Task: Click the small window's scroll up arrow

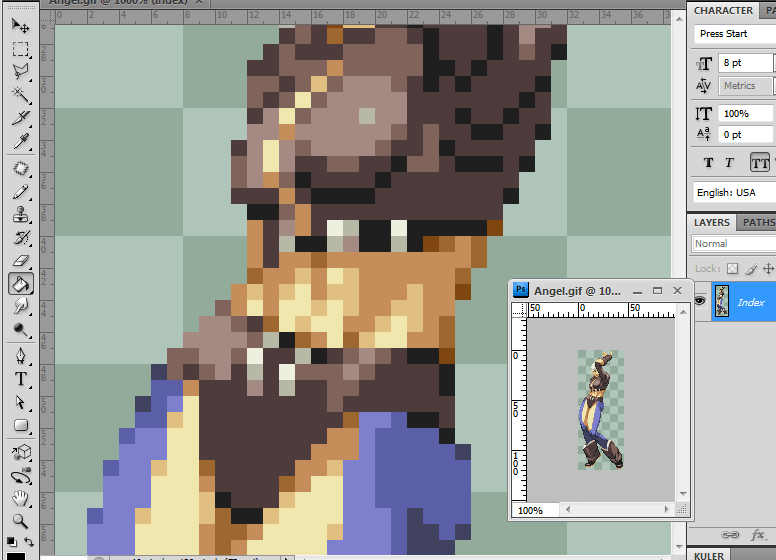Action: coord(683,312)
